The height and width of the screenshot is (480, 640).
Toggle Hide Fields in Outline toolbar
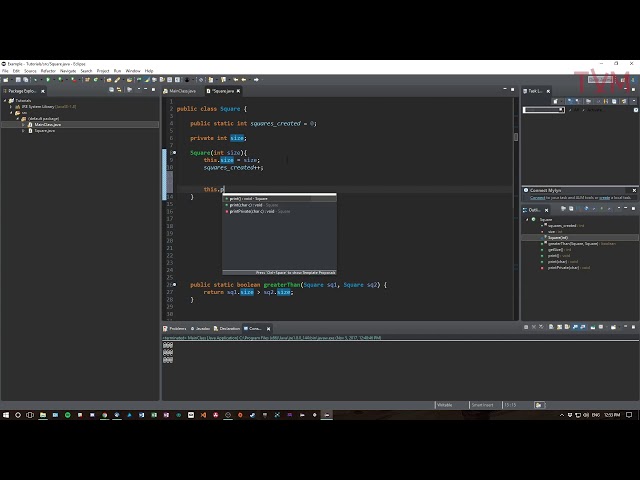click(586, 209)
